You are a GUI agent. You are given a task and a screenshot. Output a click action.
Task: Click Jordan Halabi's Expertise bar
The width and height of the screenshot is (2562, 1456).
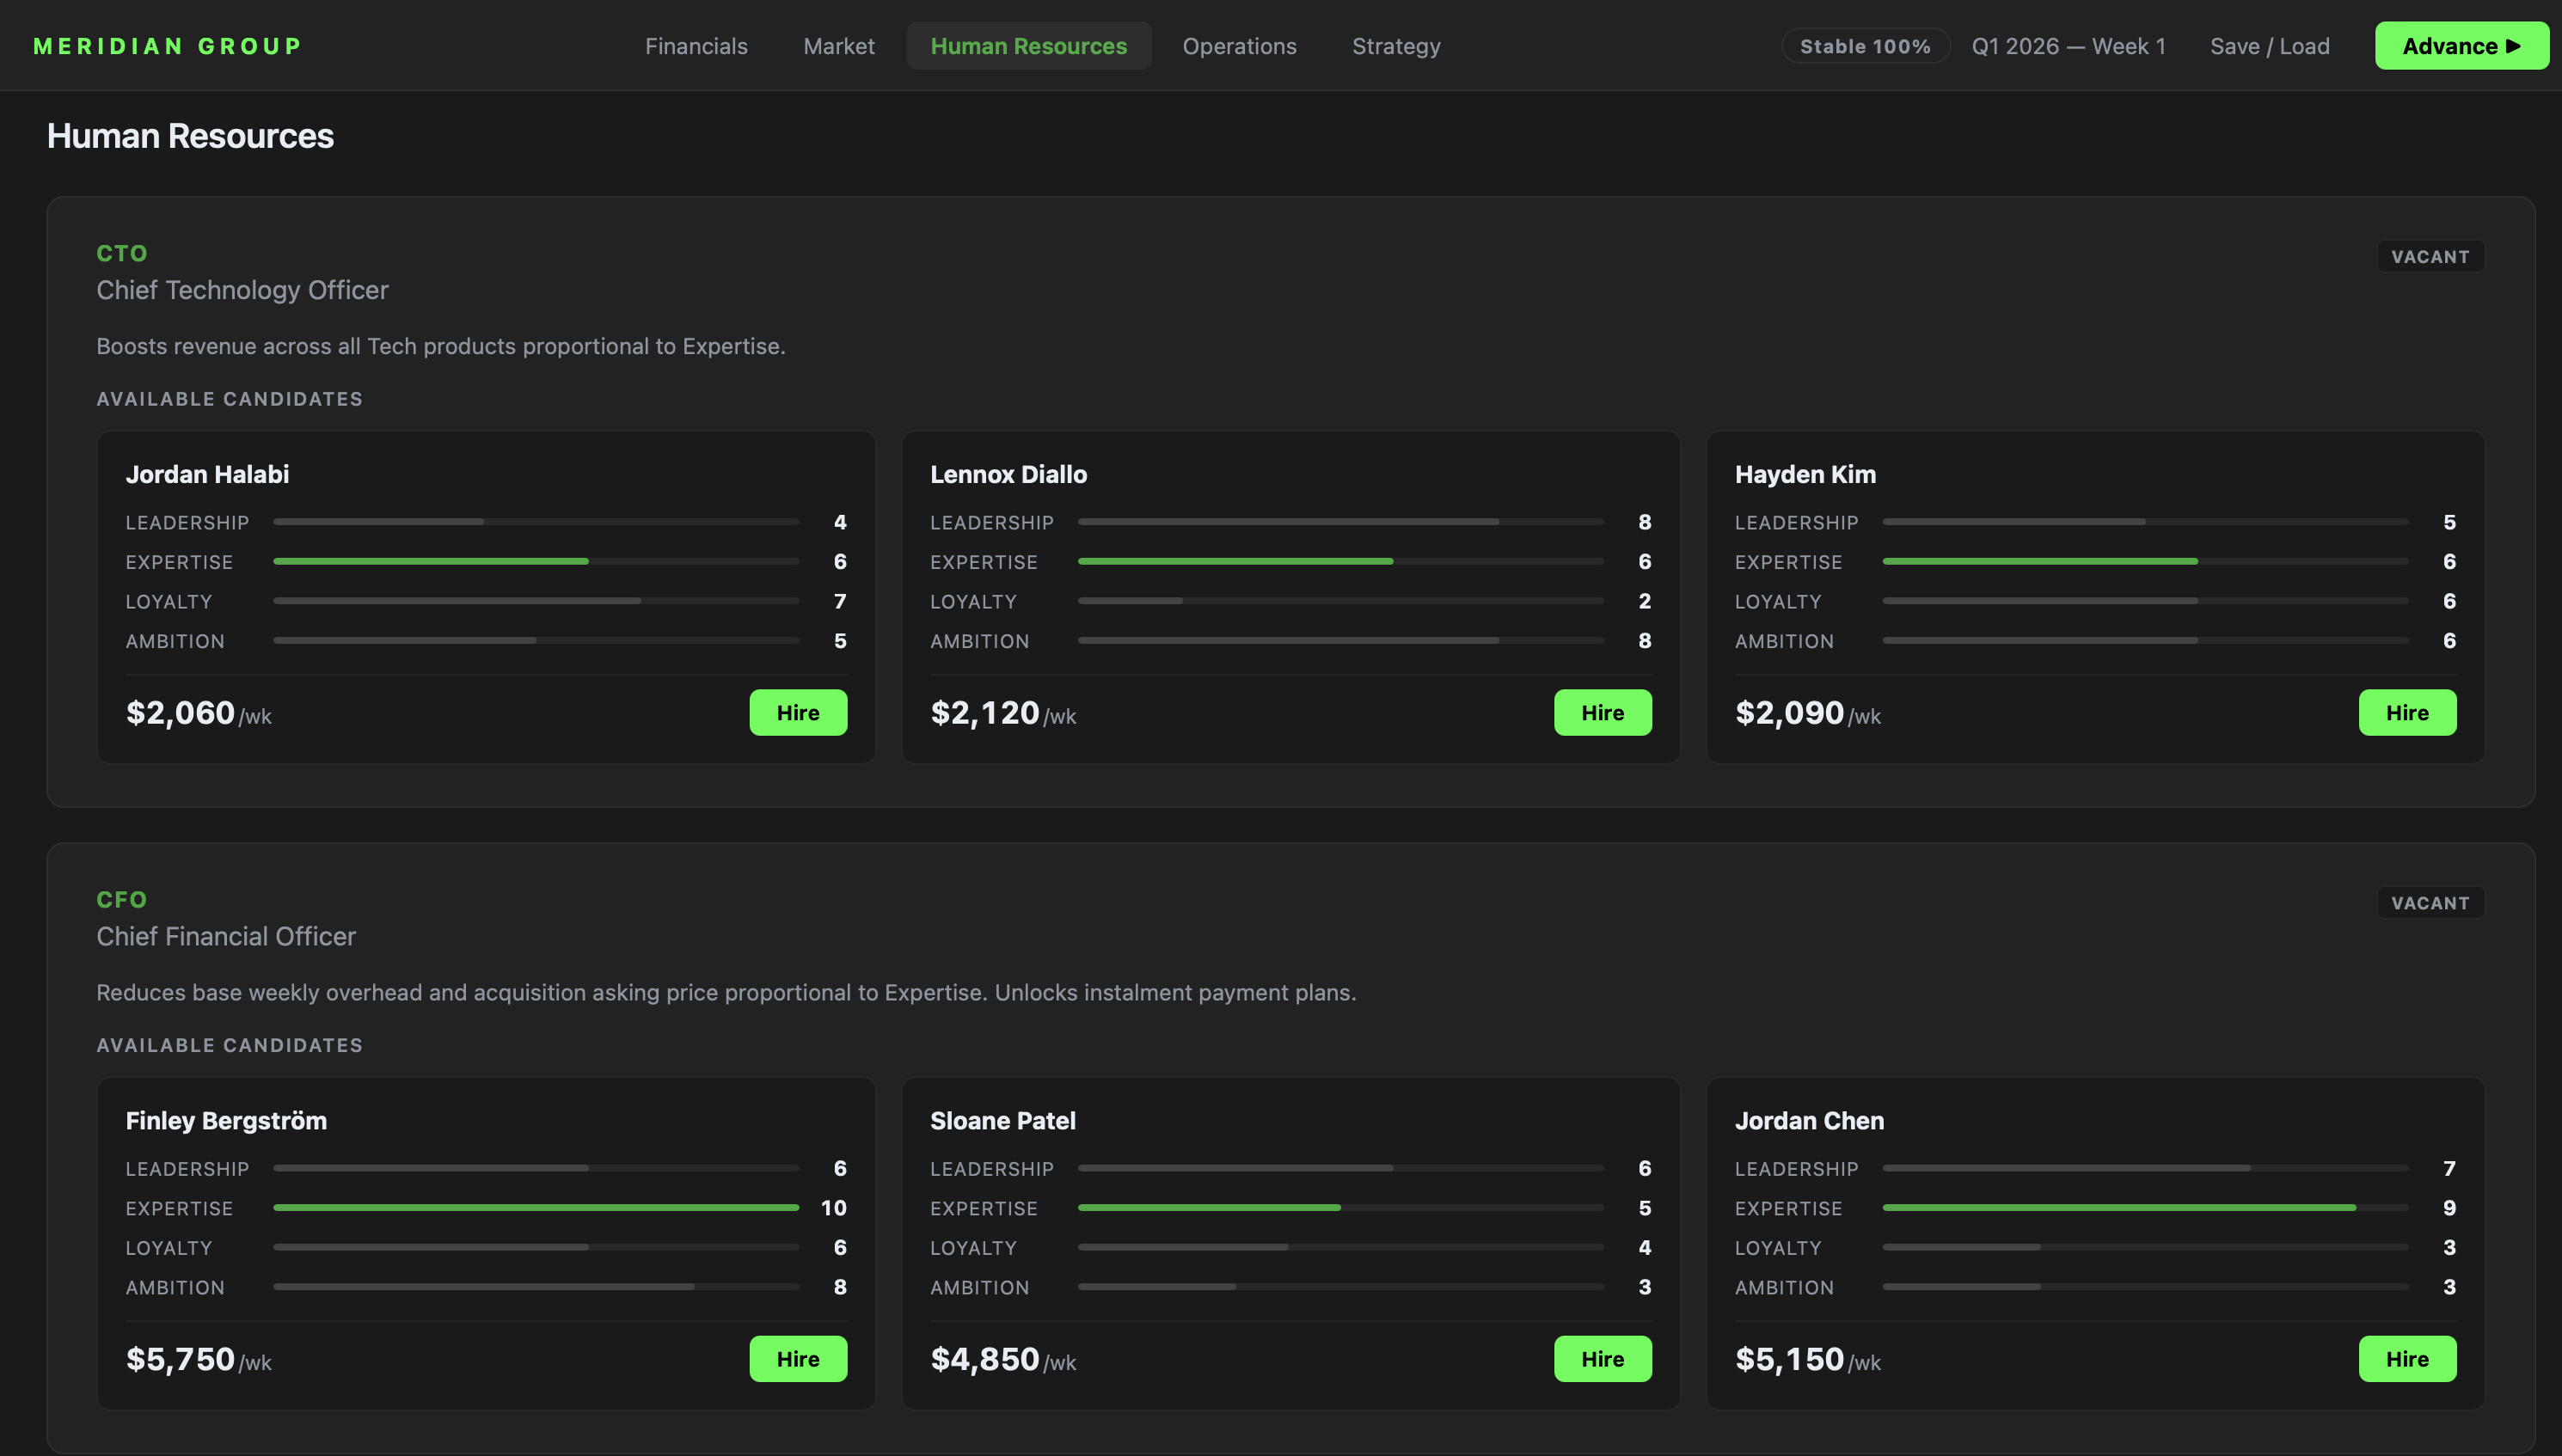536,562
